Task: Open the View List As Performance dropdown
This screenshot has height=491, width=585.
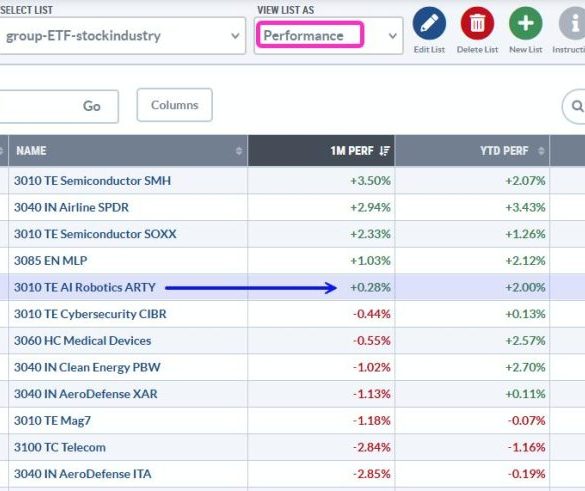Action: pyautogui.click(x=328, y=36)
